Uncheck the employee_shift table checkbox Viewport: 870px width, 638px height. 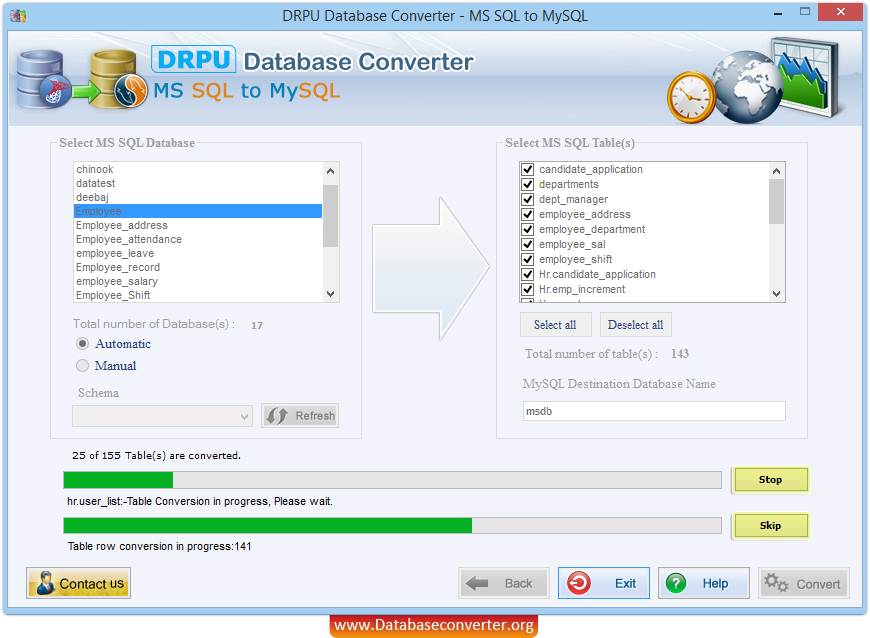coord(528,259)
